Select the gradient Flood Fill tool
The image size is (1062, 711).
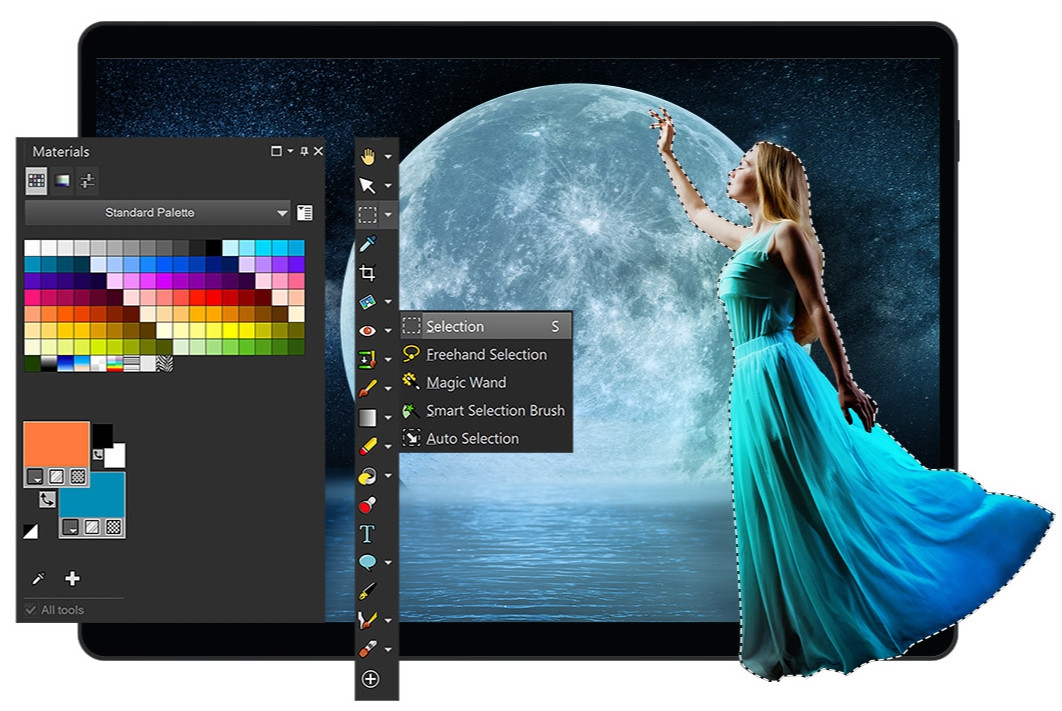coord(368,418)
